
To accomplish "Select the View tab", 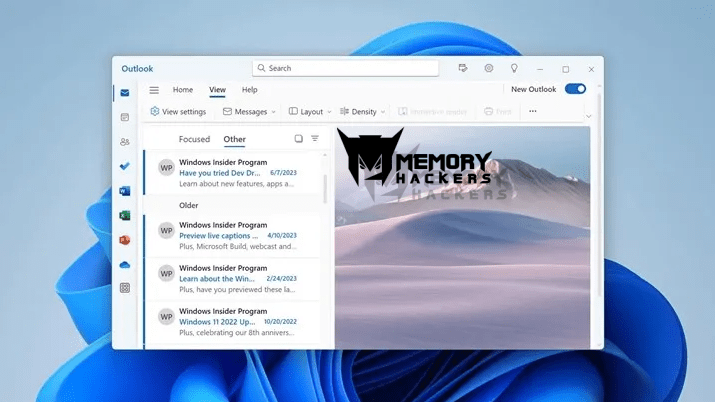I will pos(218,90).
